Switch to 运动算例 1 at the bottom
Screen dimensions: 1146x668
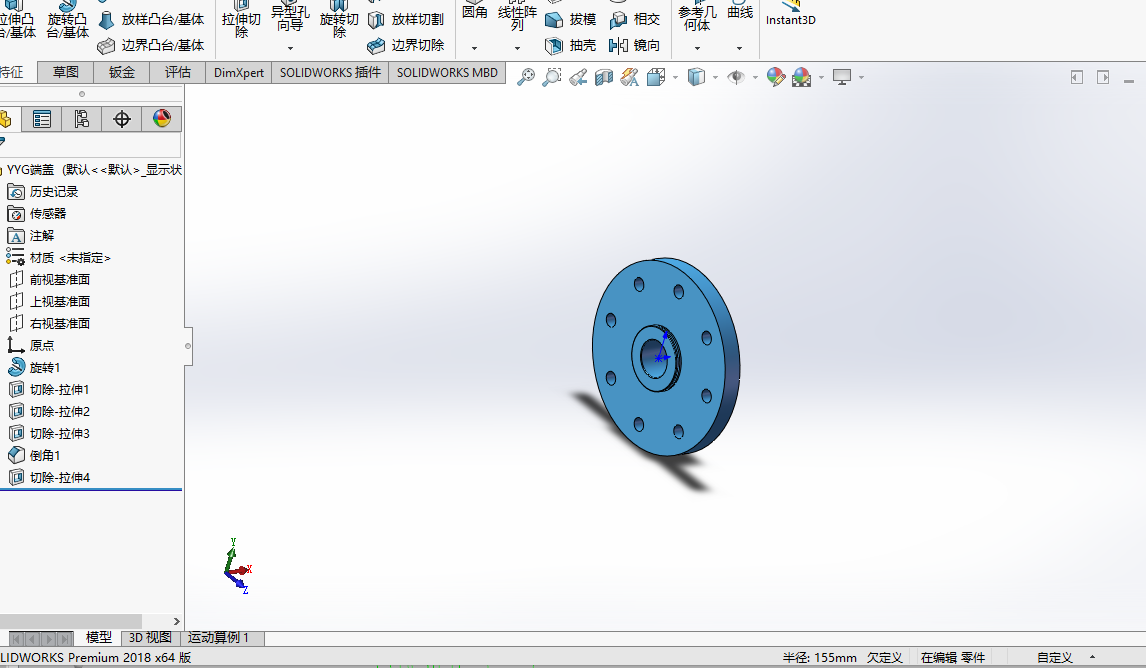pyautogui.click(x=215, y=637)
